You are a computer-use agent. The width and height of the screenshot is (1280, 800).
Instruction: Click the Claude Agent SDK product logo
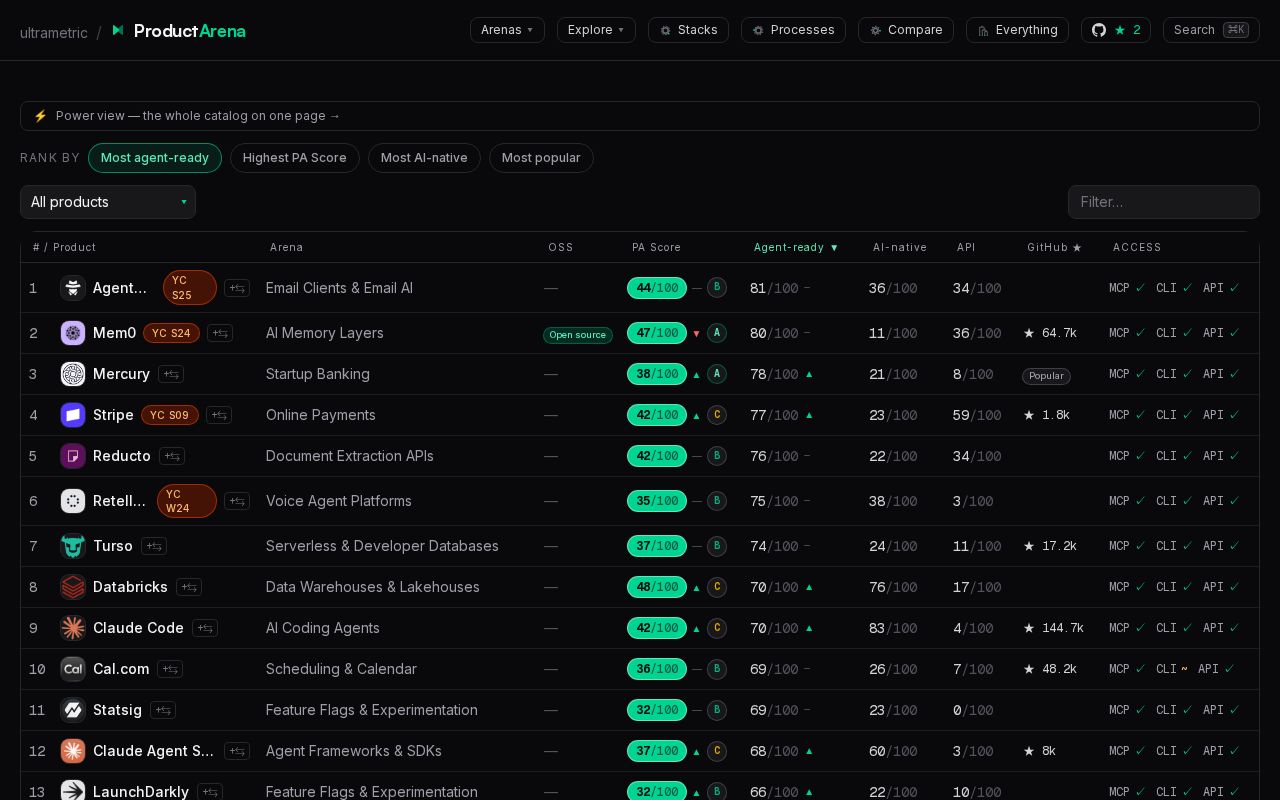coord(73,751)
